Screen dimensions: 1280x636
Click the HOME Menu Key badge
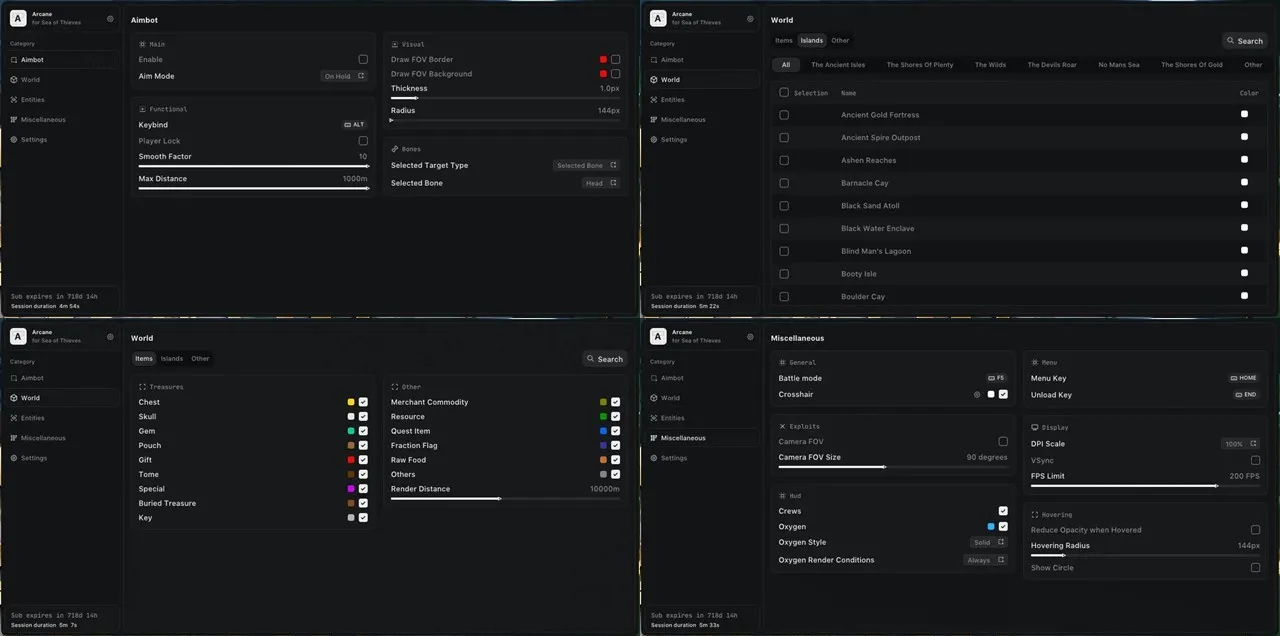point(1243,379)
